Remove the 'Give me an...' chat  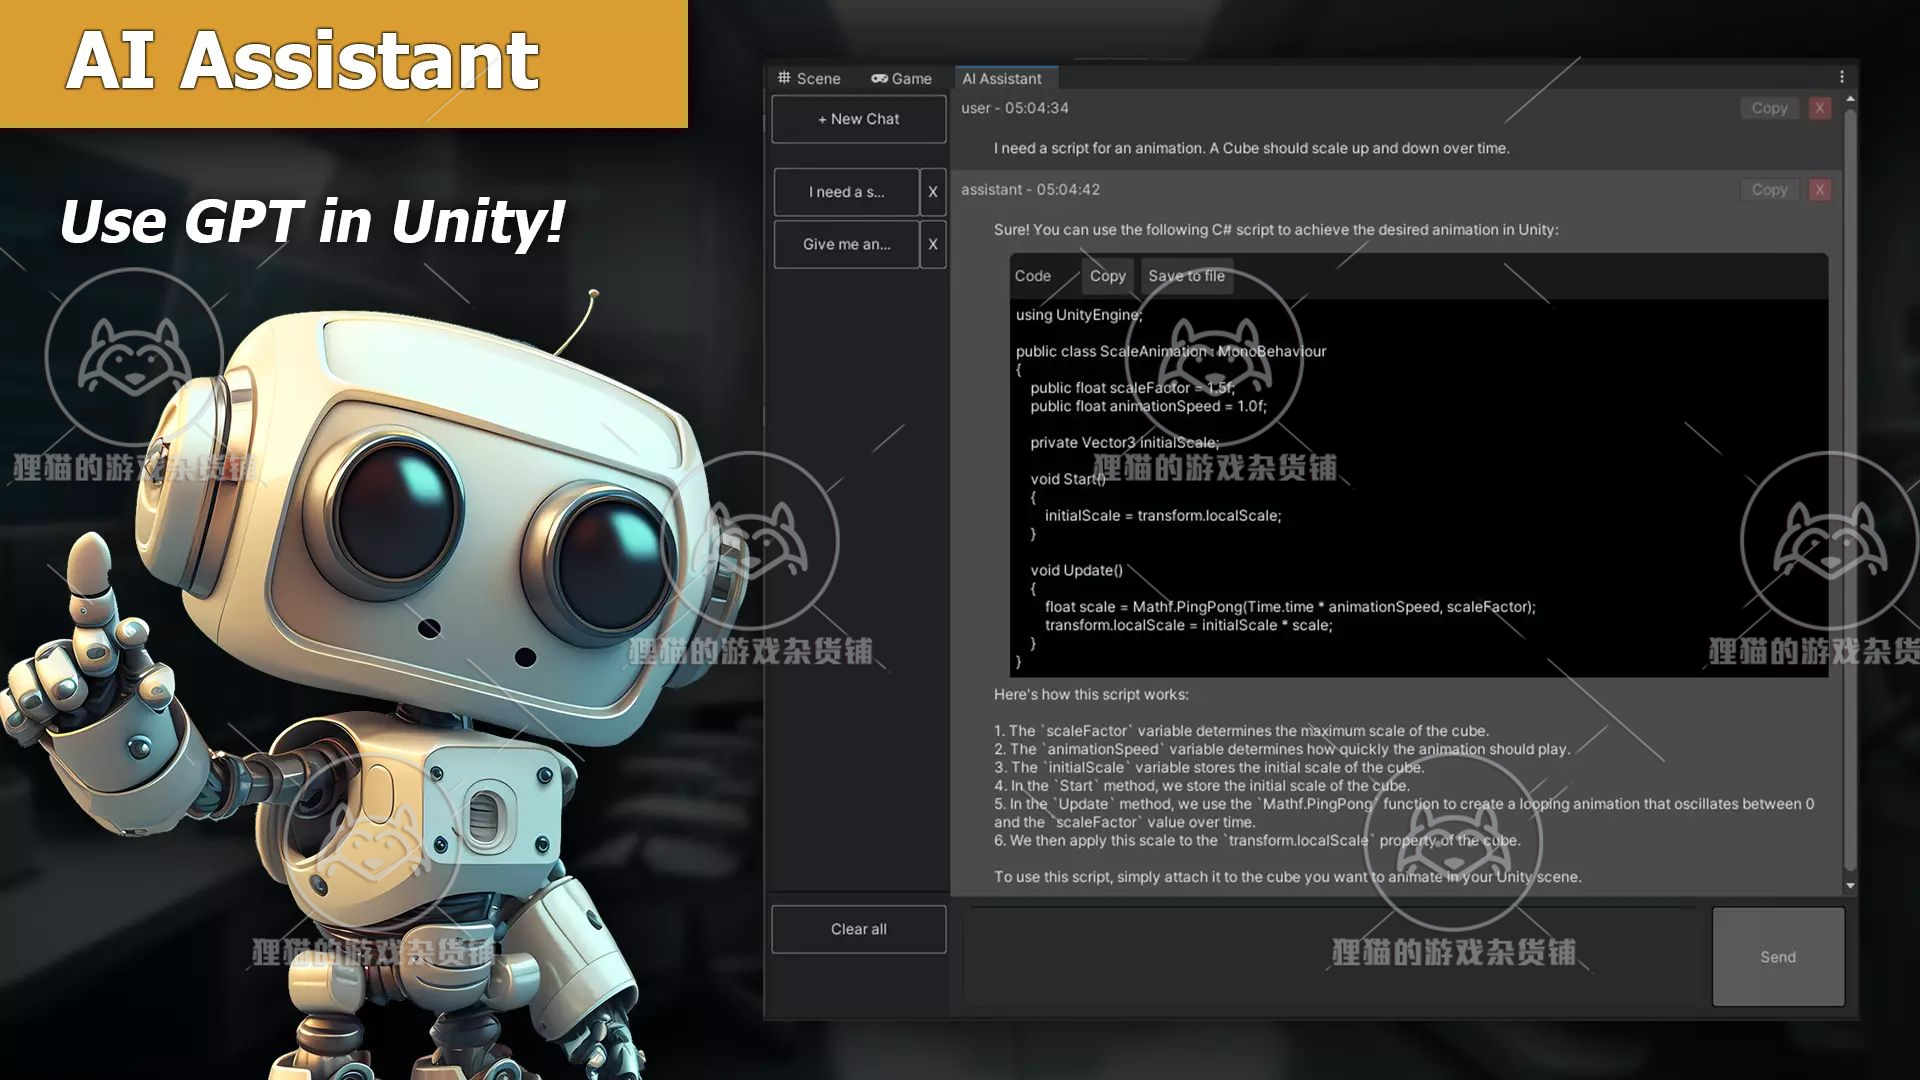pyautogui.click(x=932, y=244)
